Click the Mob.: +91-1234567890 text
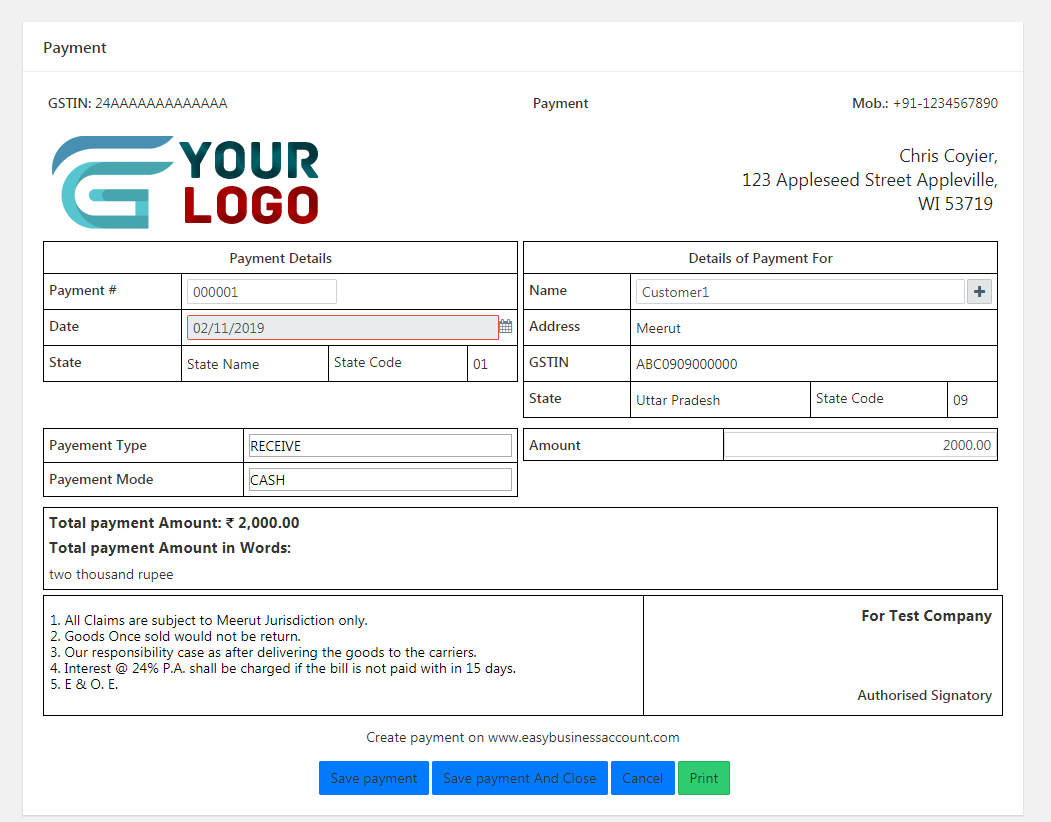 (x=924, y=103)
